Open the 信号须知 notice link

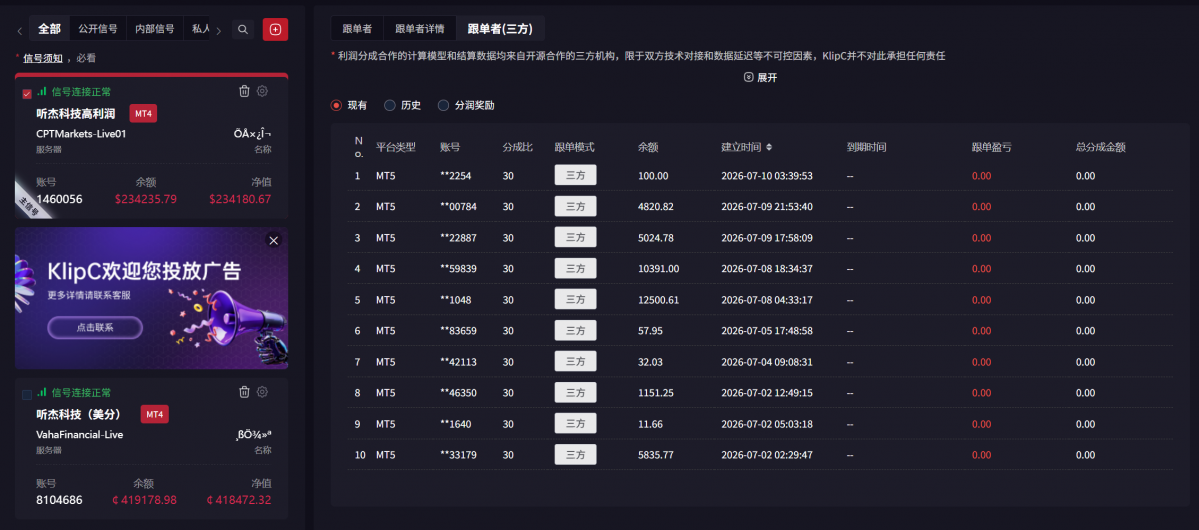click(x=43, y=58)
